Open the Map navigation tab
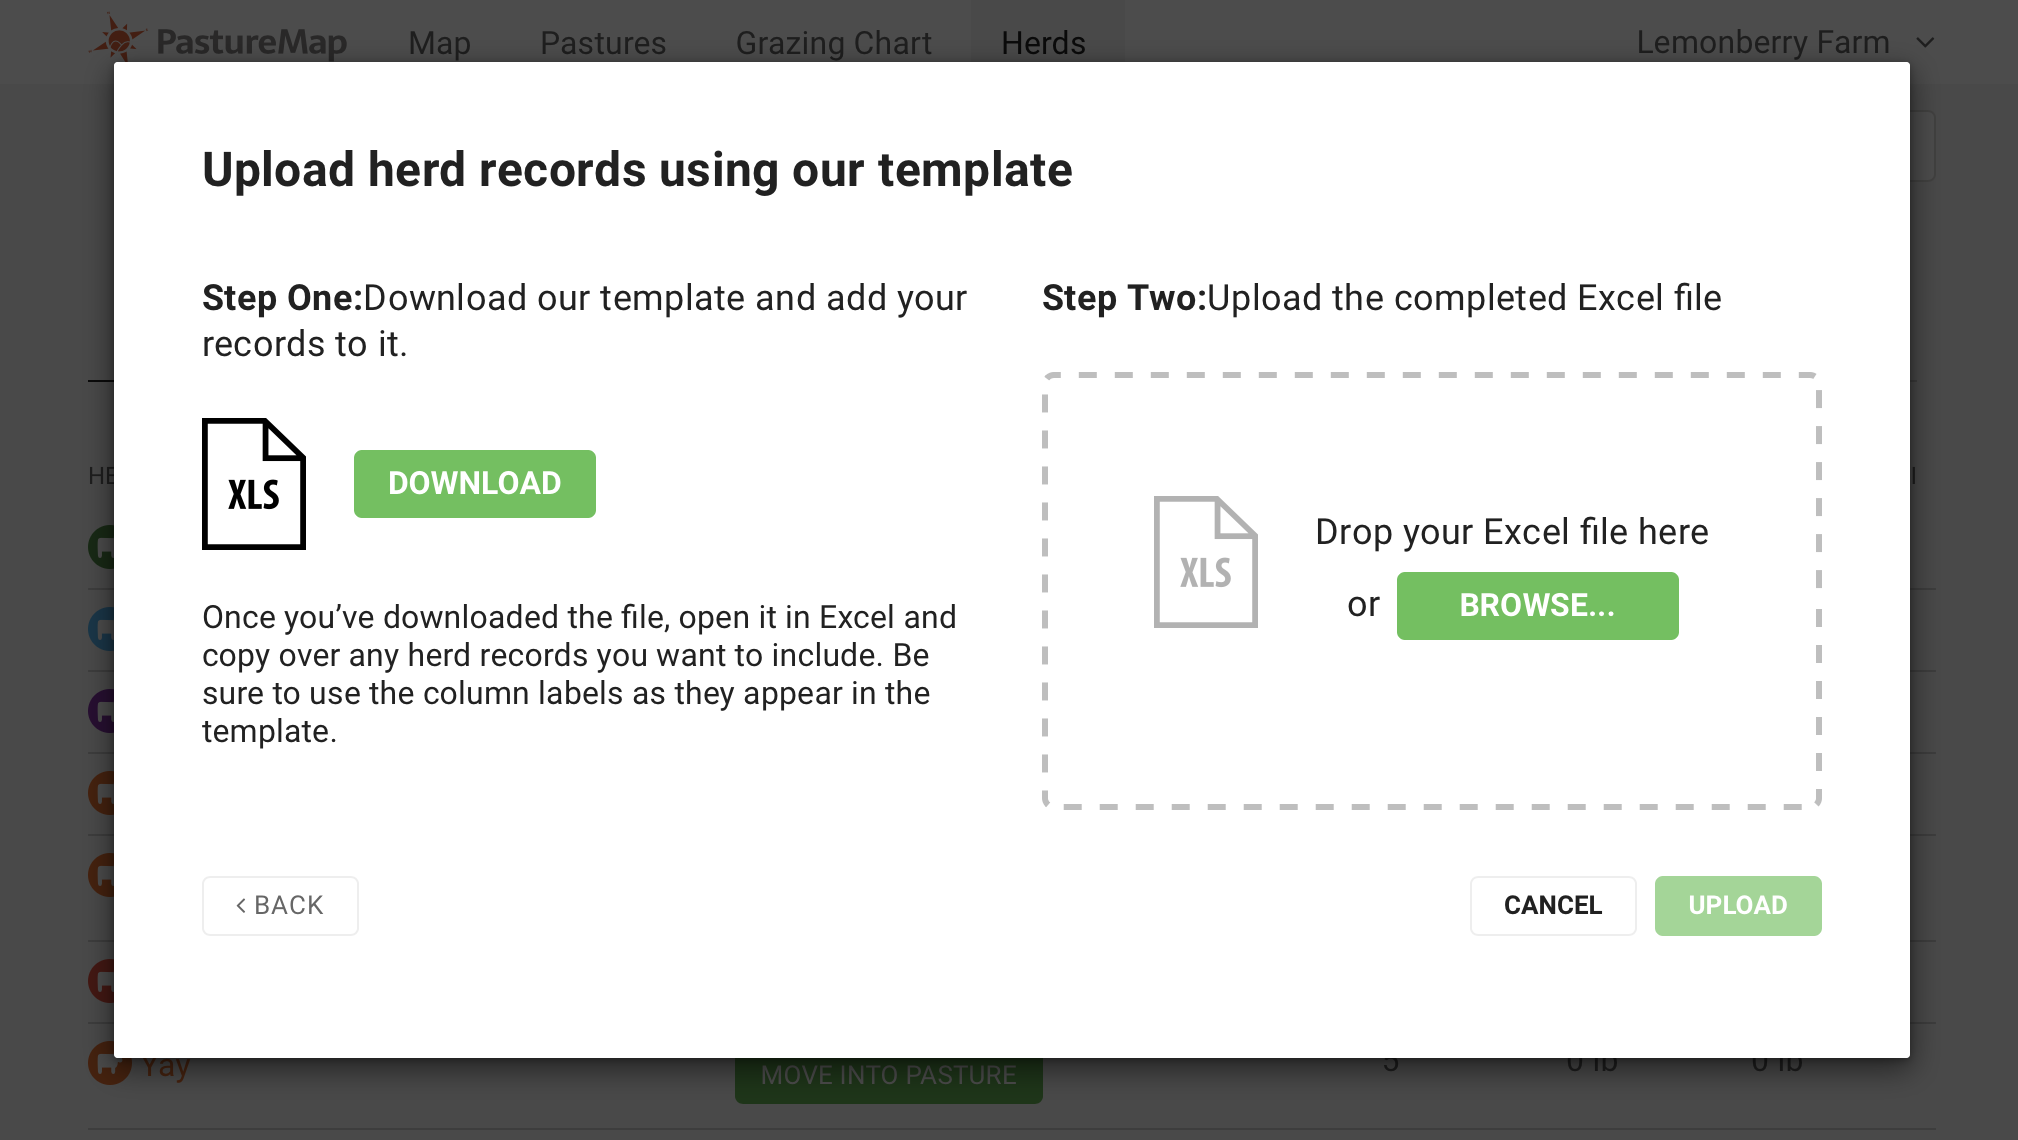2018x1140 pixels. click(442, 42)
